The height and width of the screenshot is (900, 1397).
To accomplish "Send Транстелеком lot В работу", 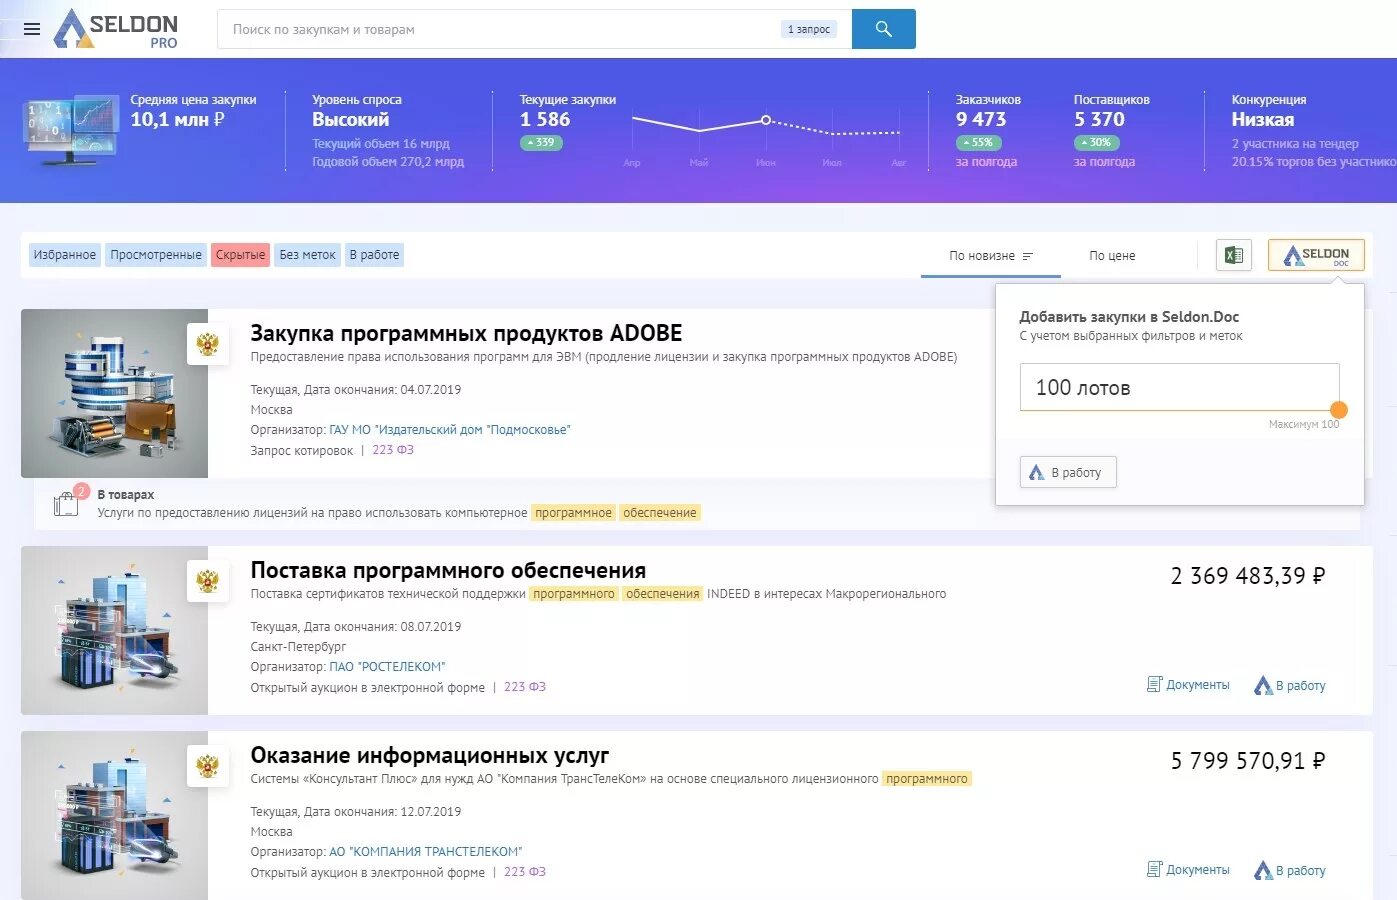I will coord(1290,870).
